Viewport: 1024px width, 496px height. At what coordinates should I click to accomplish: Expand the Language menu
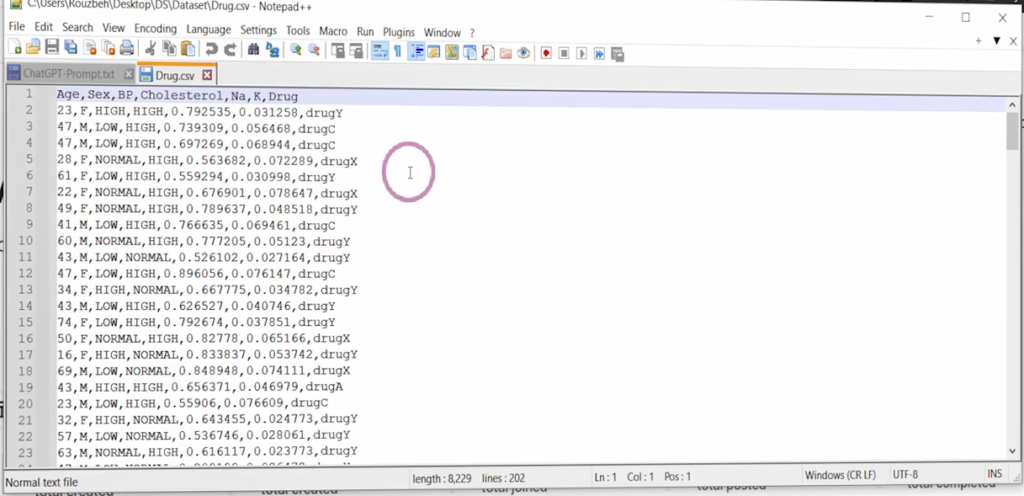(x=208, y=32)
